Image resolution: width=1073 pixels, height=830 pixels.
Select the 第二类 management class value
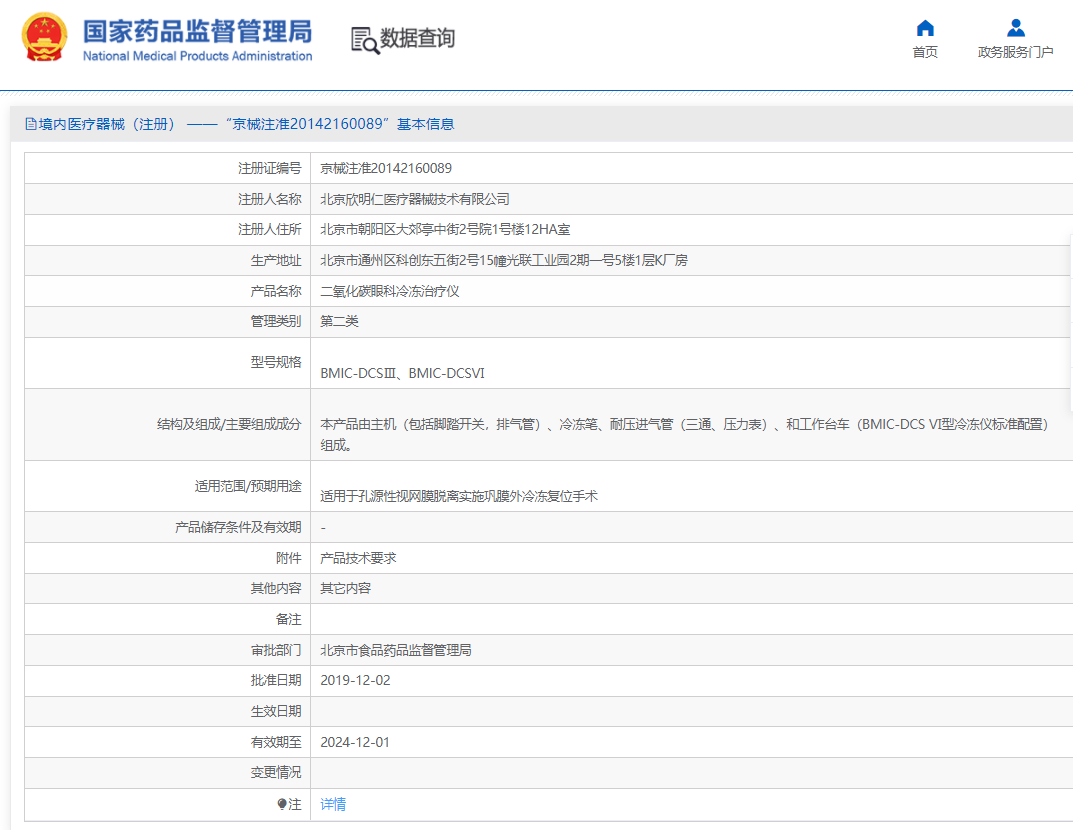pyautogui.click(x=339, y=321)
